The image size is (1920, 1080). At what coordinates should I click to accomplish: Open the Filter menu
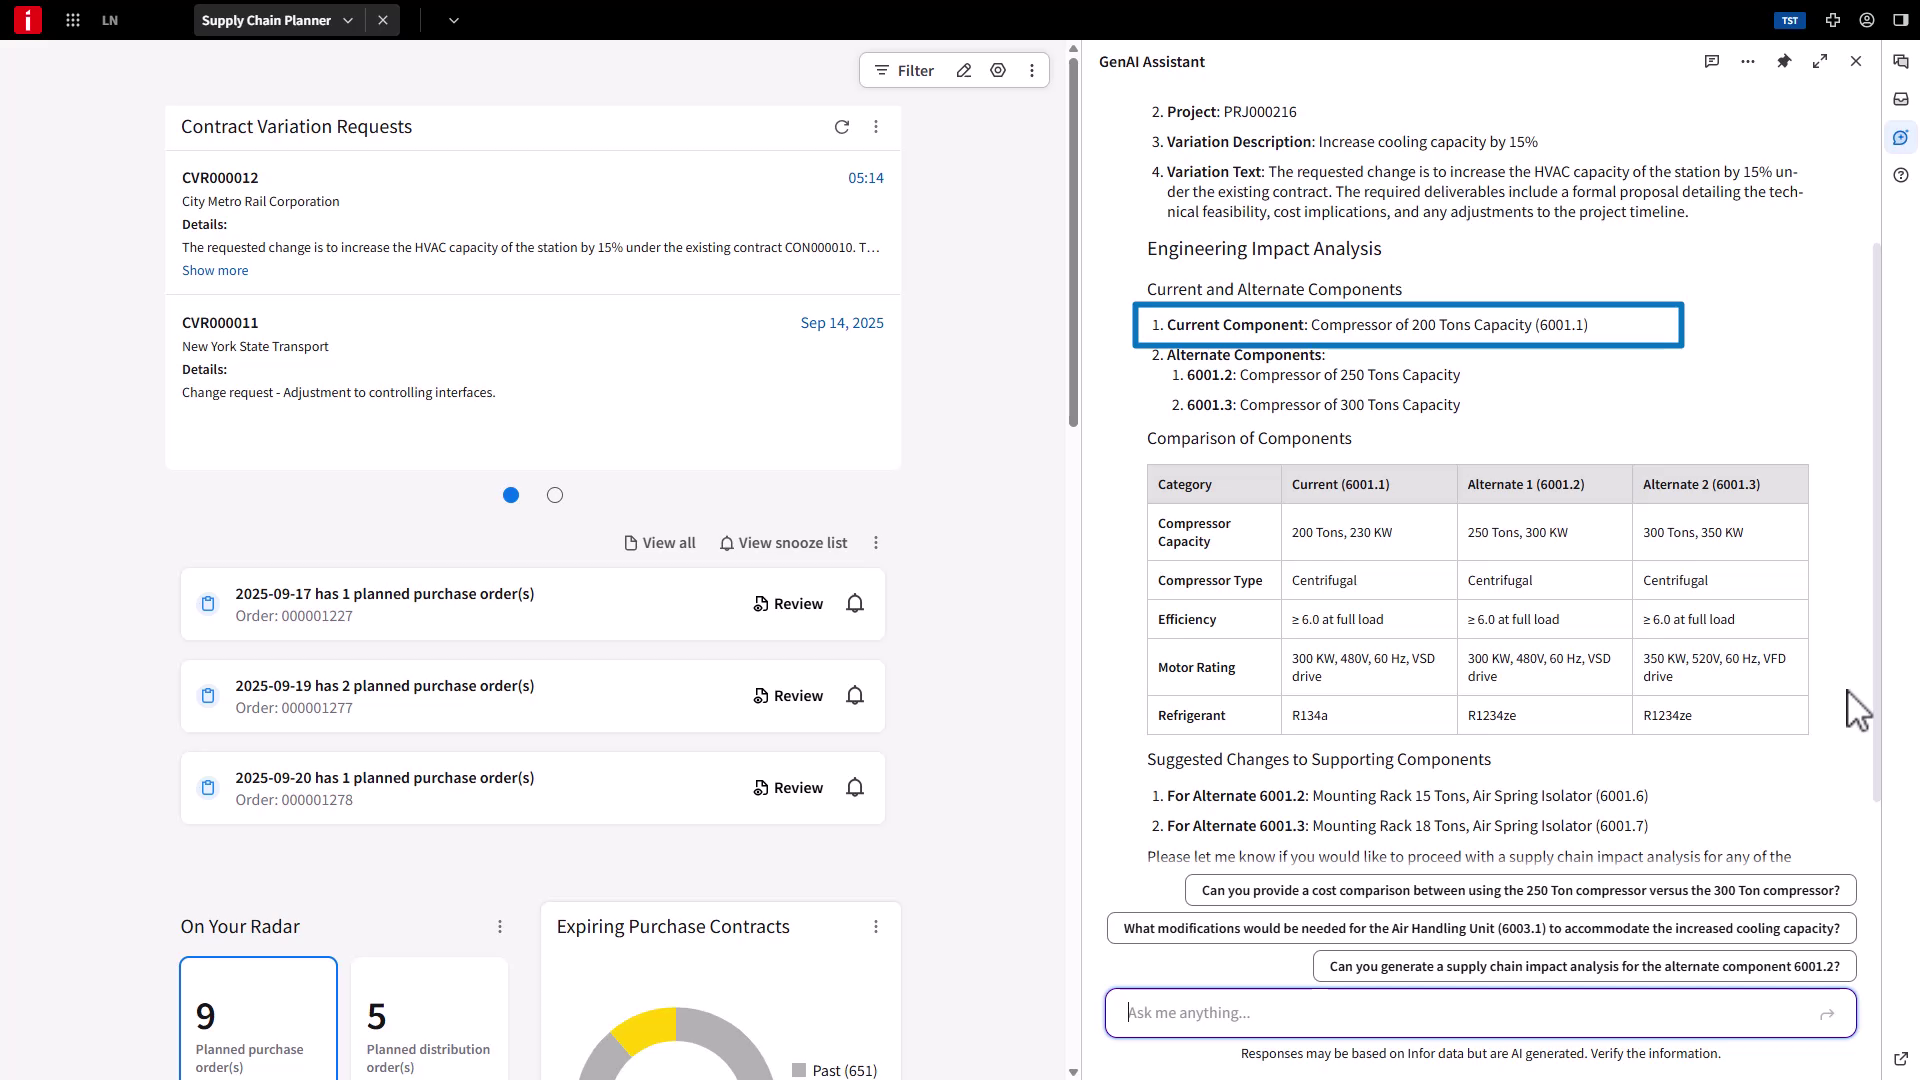click(904, 71)
